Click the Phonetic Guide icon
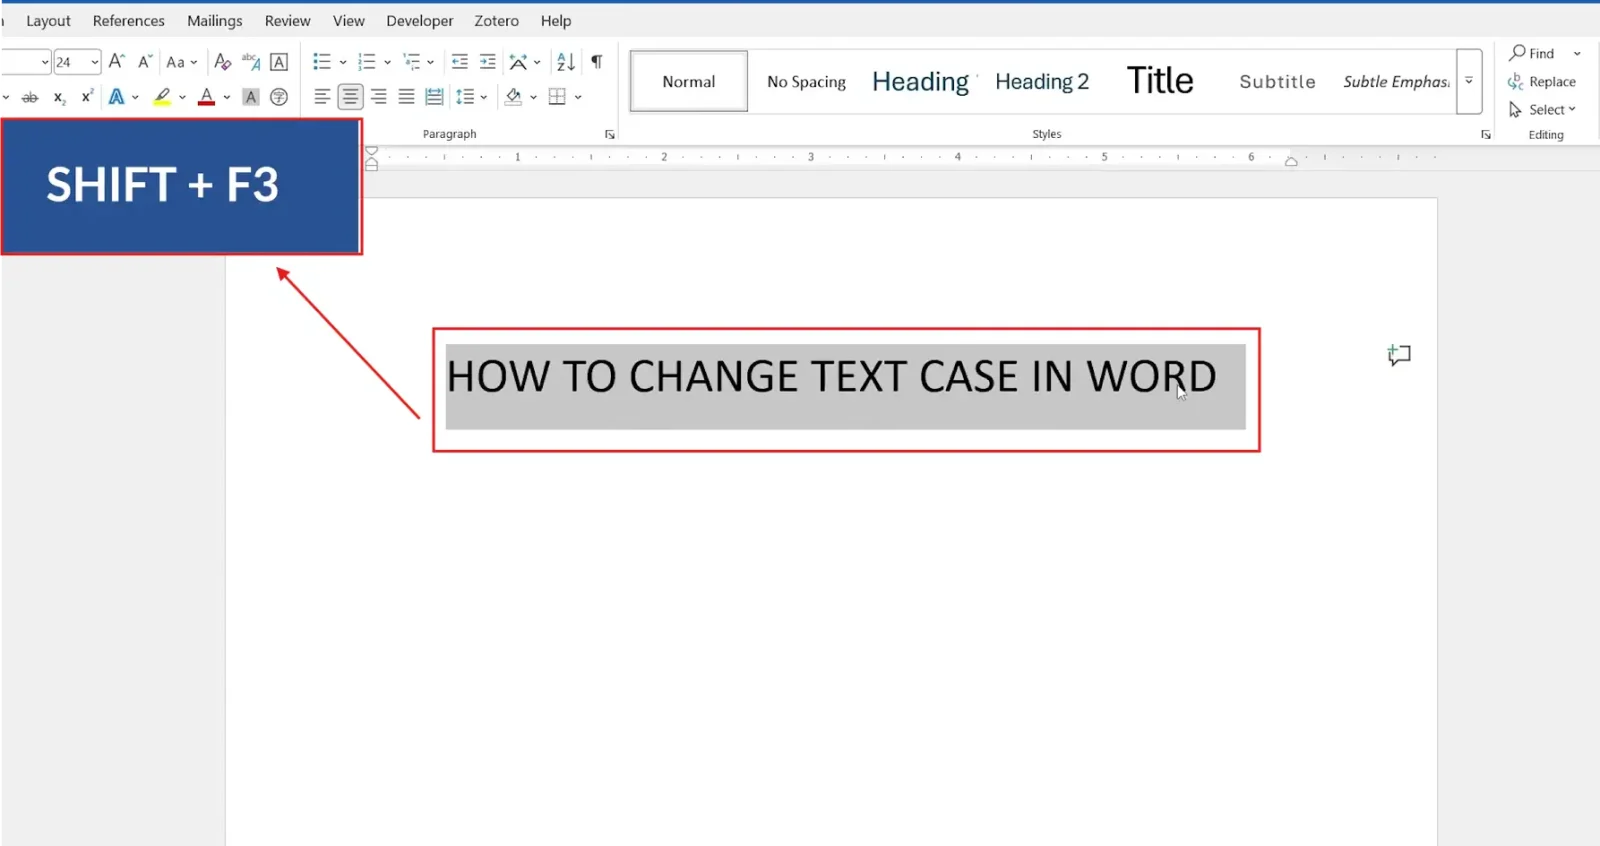This screenshot has height=846, width=1600. click(x=251, y=62)
